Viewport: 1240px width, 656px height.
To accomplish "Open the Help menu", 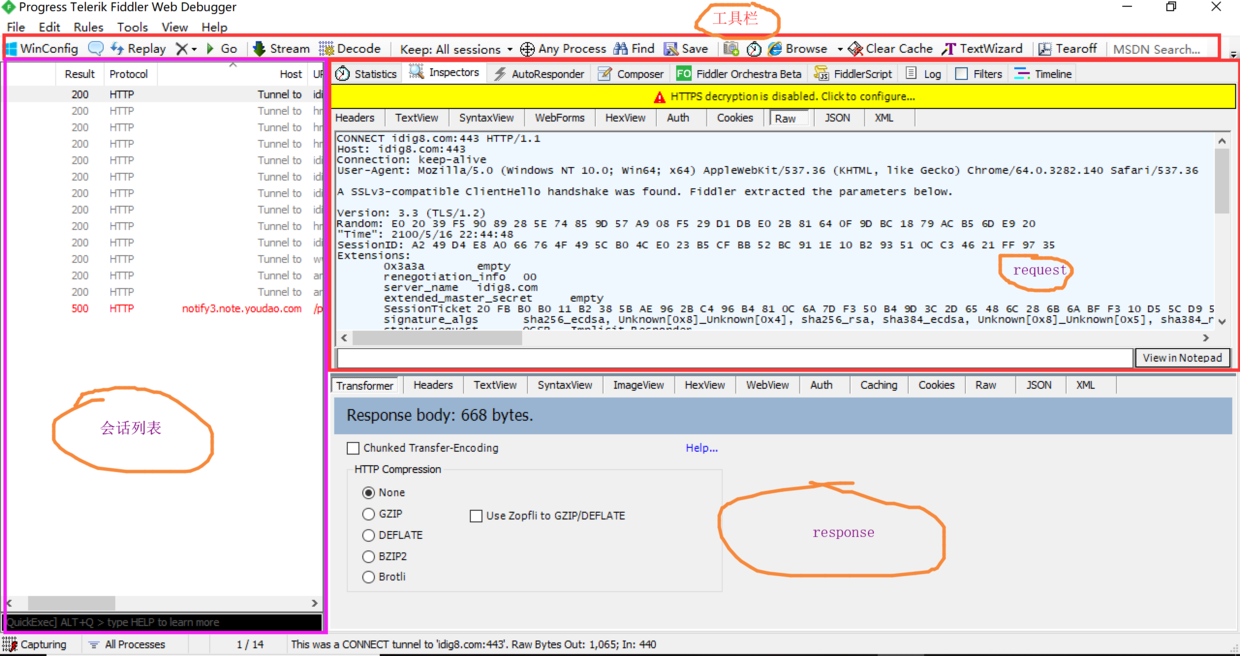I will tap(214, 27).
